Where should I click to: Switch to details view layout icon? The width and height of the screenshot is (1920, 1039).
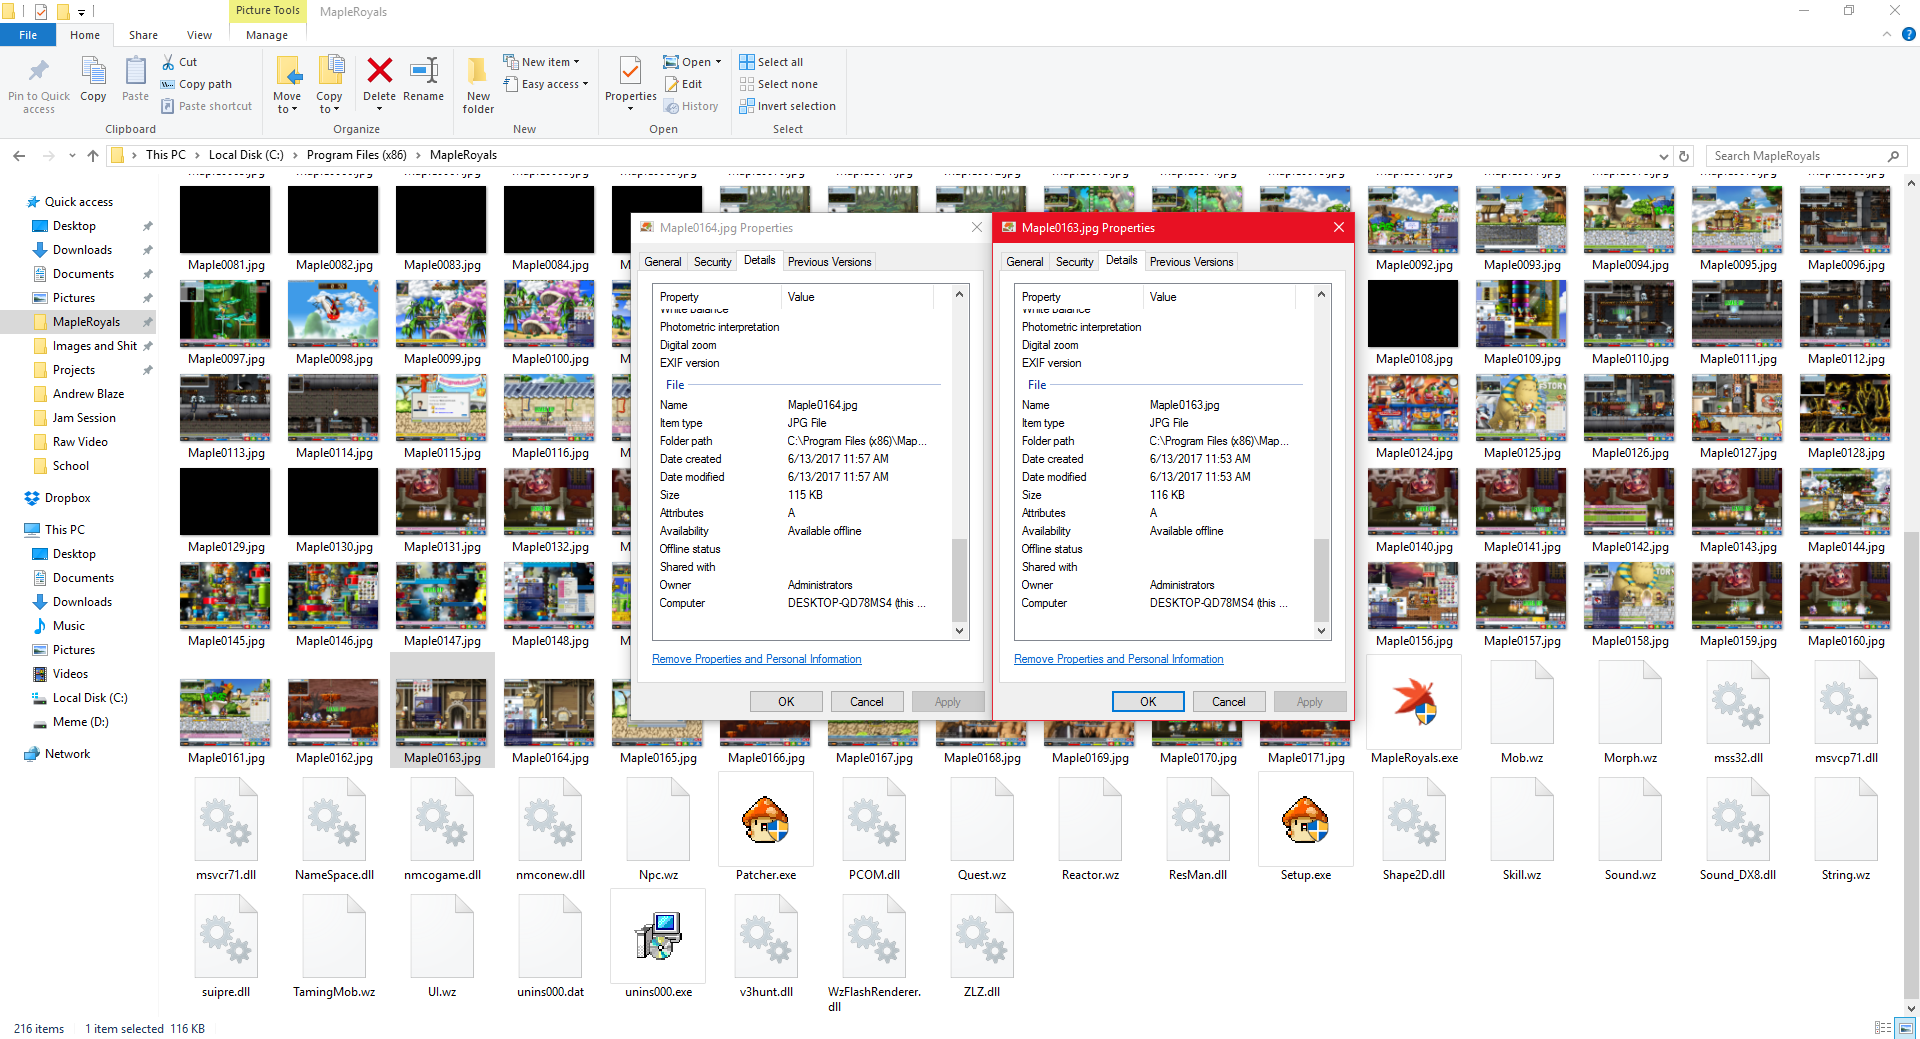(x=1883, y=1027)
